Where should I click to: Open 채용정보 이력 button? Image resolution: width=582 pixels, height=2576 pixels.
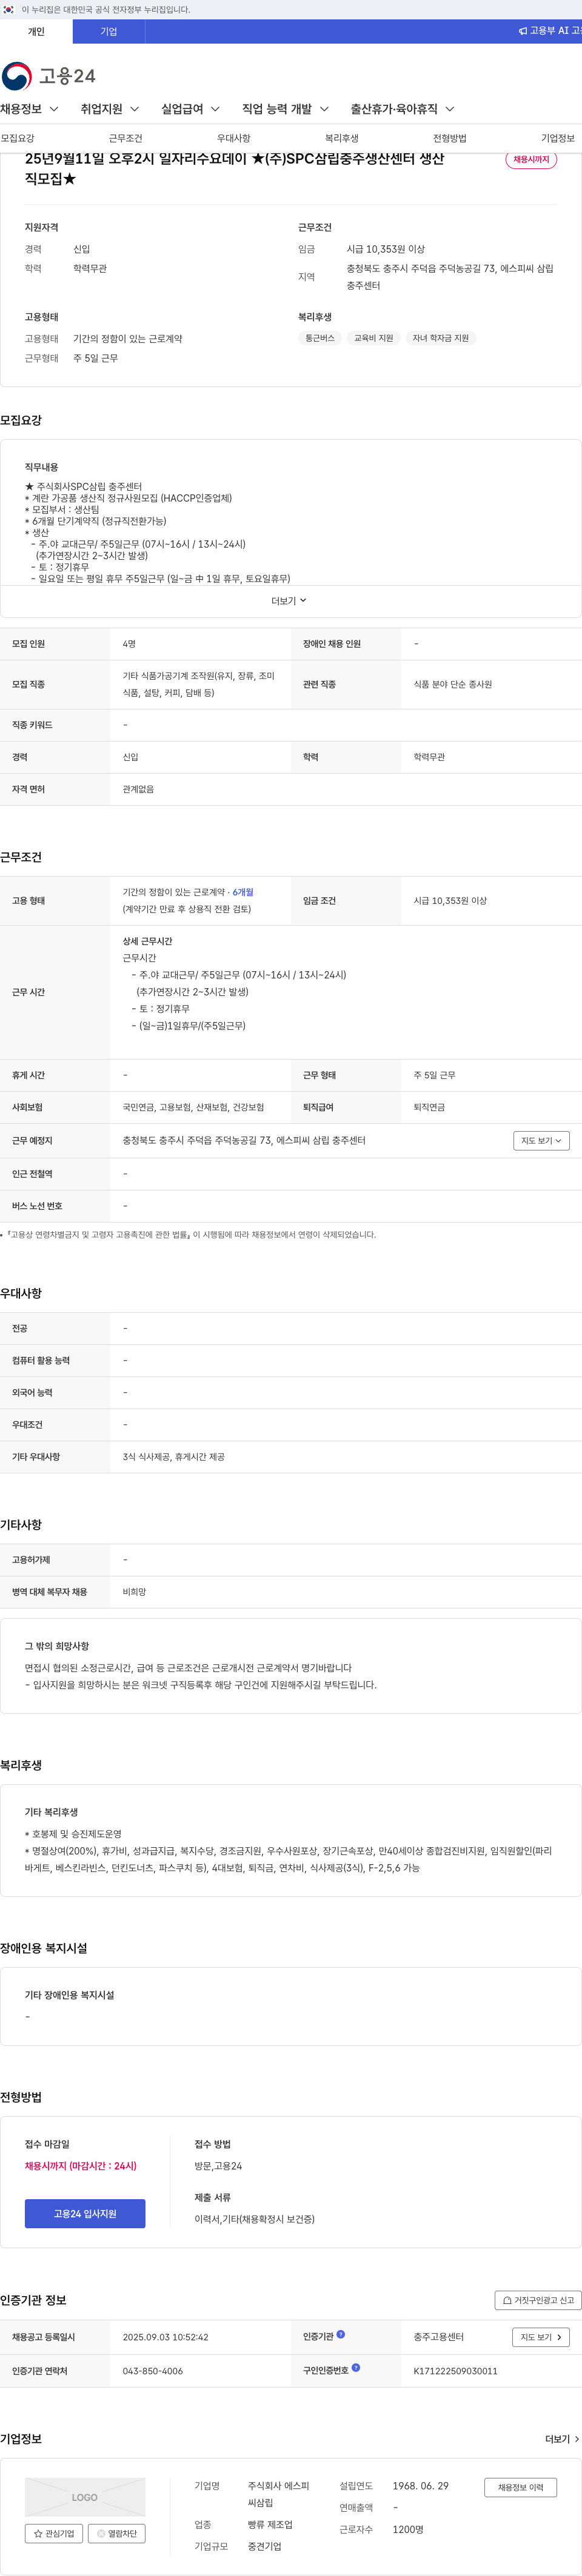click(x=520, y=2486)
